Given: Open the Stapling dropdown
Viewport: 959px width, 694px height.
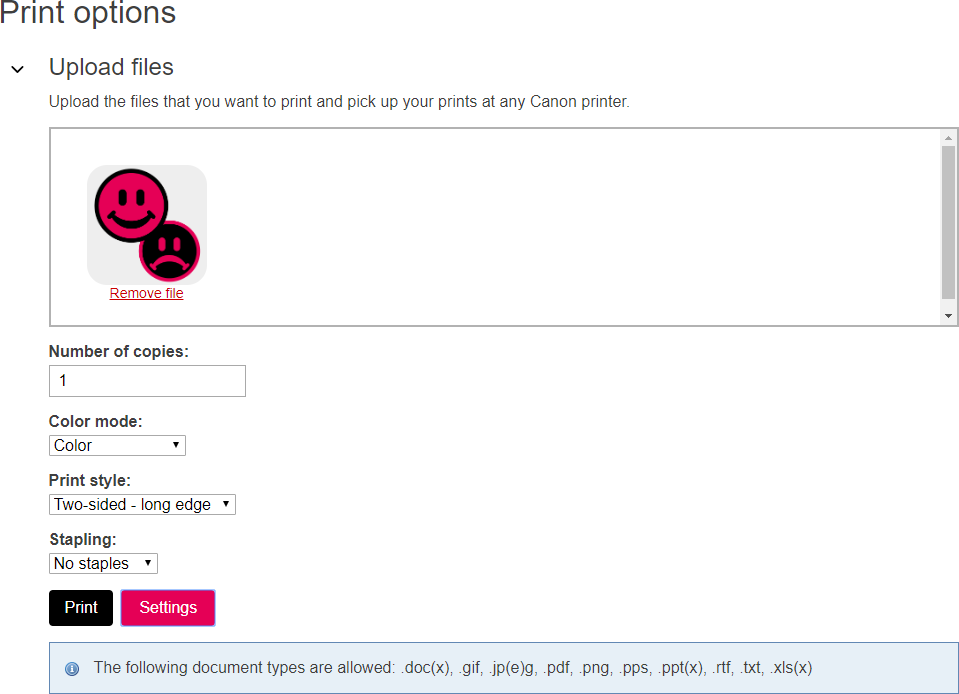Looking at the screenshot, I should point(103,563).
